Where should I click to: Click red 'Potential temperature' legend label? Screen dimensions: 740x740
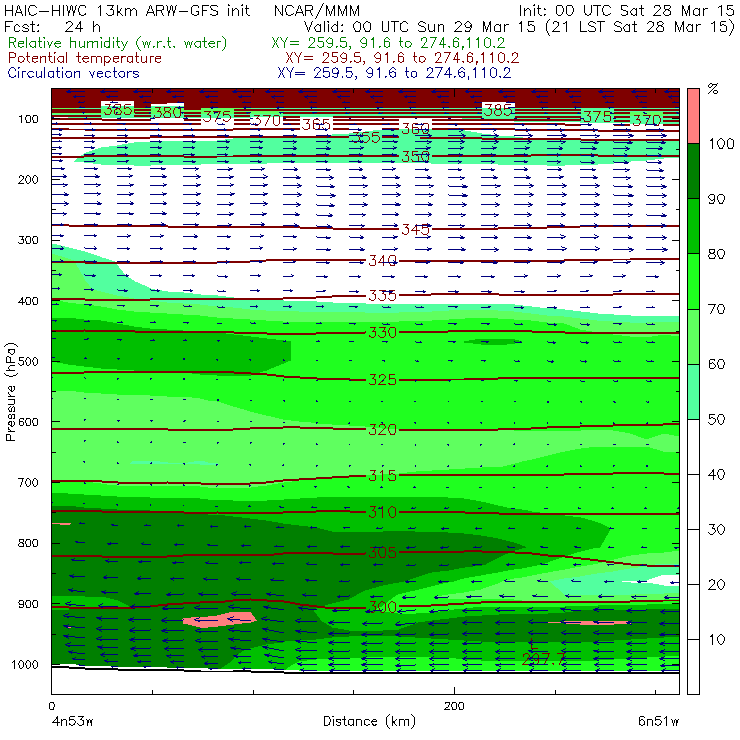tap(84, 58)
